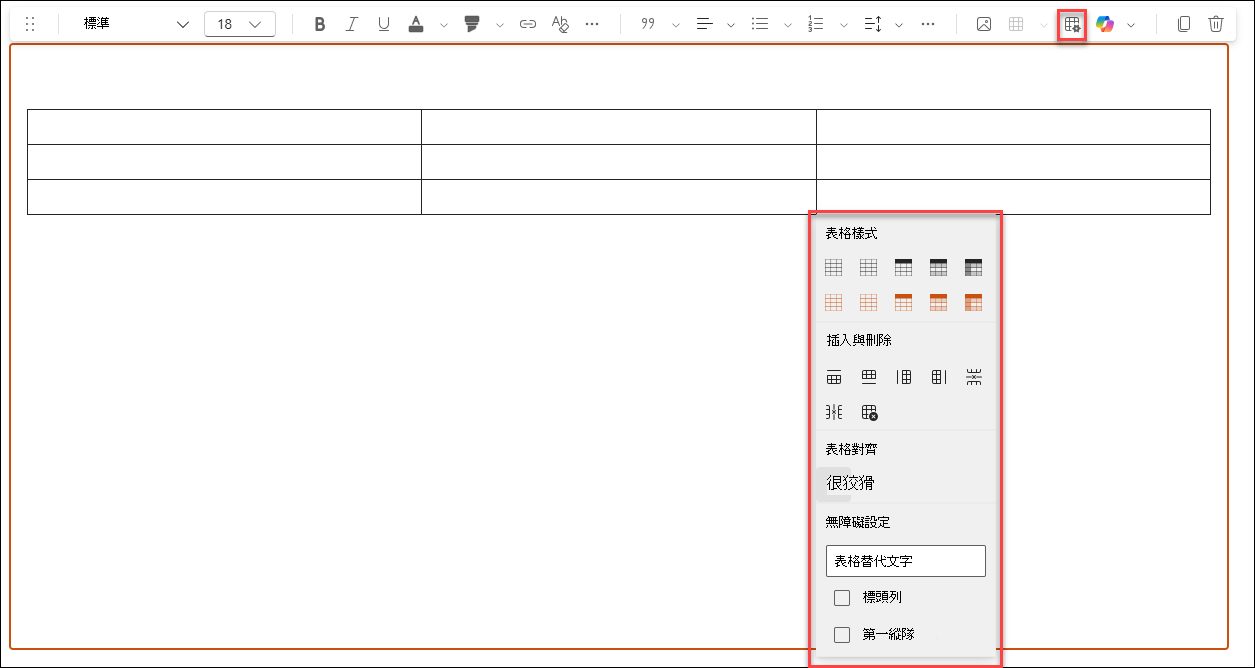This screenshot has width=1255, height=668.
Task: Click the 表格替代文字 alt text field
Action: pyautogui.click(x=906, y=561)
